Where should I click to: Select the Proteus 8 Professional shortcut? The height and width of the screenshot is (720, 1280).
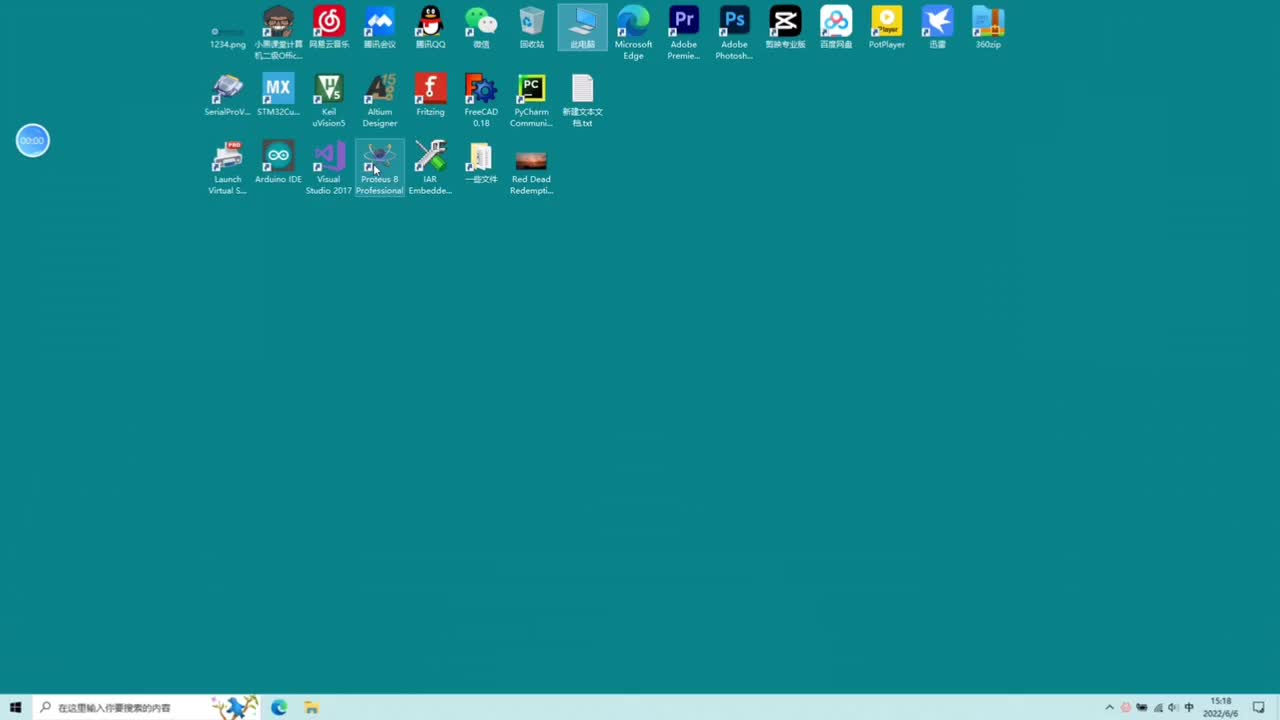click(x=379, y=167)
